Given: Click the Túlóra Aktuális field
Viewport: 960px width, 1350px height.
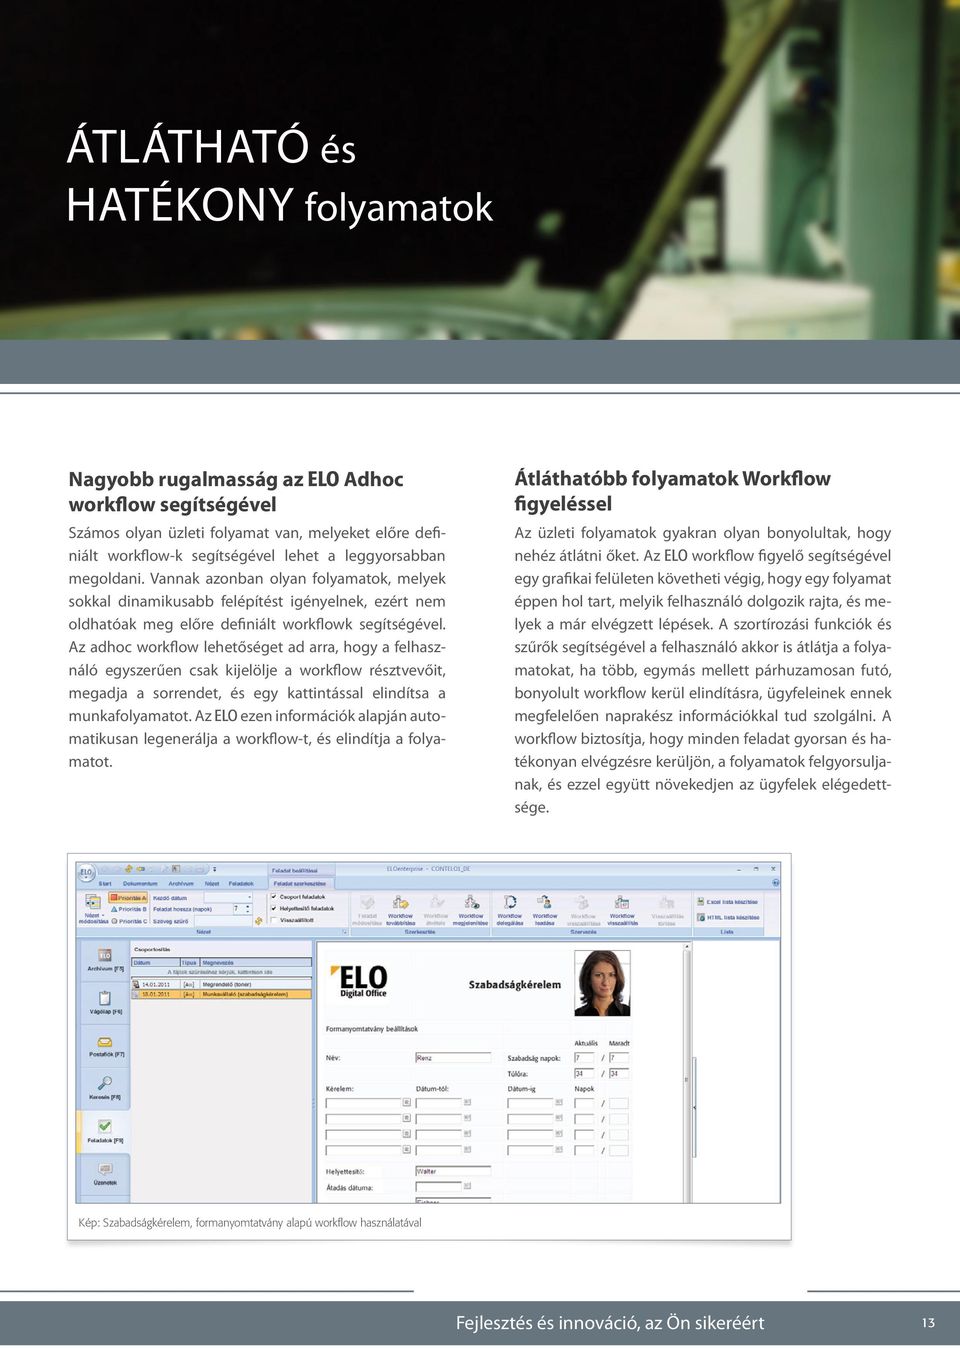Looking at the screenshot, I should (584, 1073).
